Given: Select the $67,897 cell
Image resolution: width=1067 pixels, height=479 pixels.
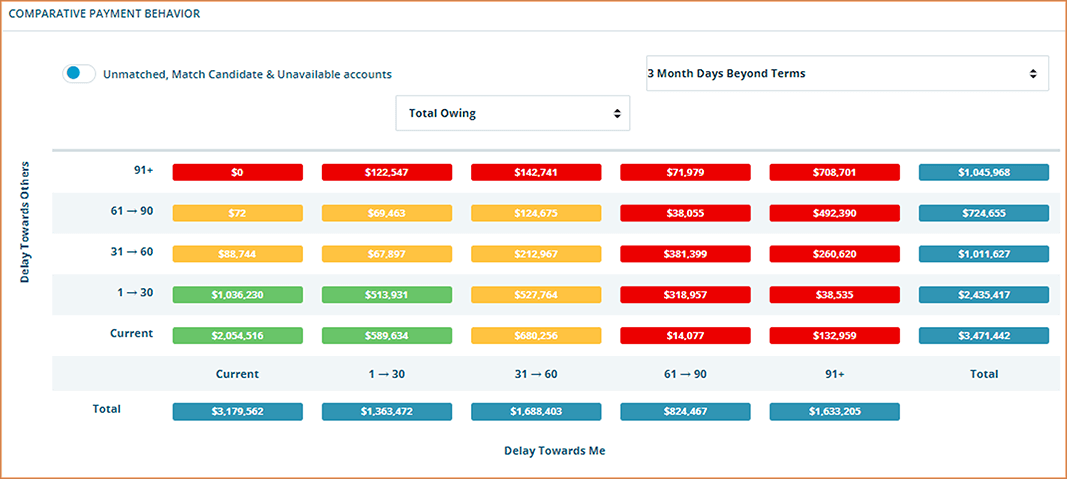Looking at the screenshot, I should pos(387,254).
